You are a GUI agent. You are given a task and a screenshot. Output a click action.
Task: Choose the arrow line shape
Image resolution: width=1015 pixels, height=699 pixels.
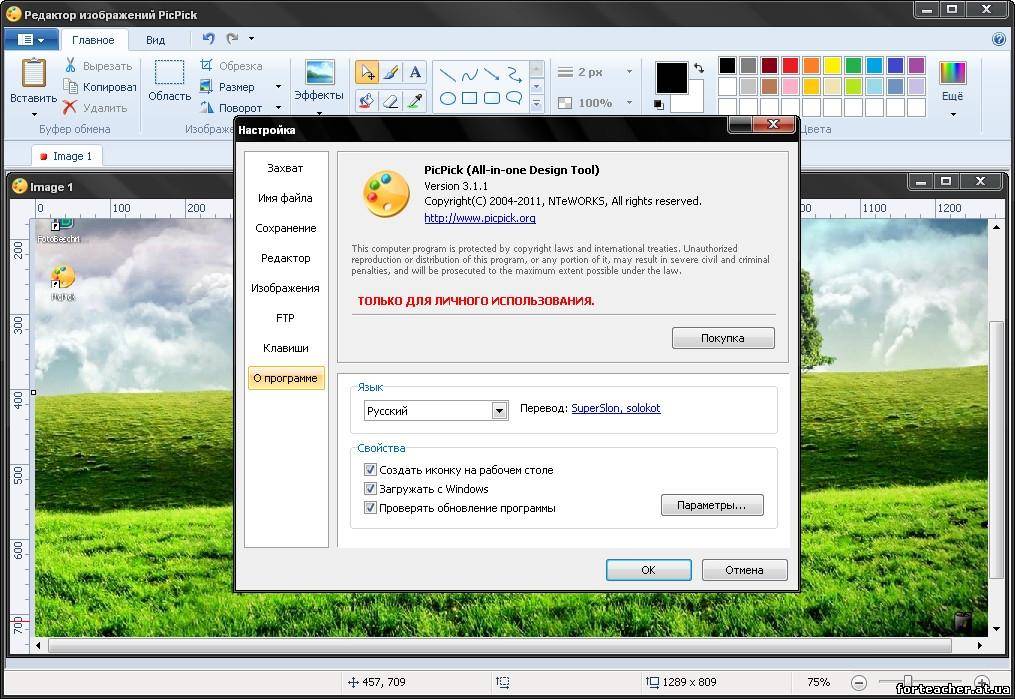point(492,74)
